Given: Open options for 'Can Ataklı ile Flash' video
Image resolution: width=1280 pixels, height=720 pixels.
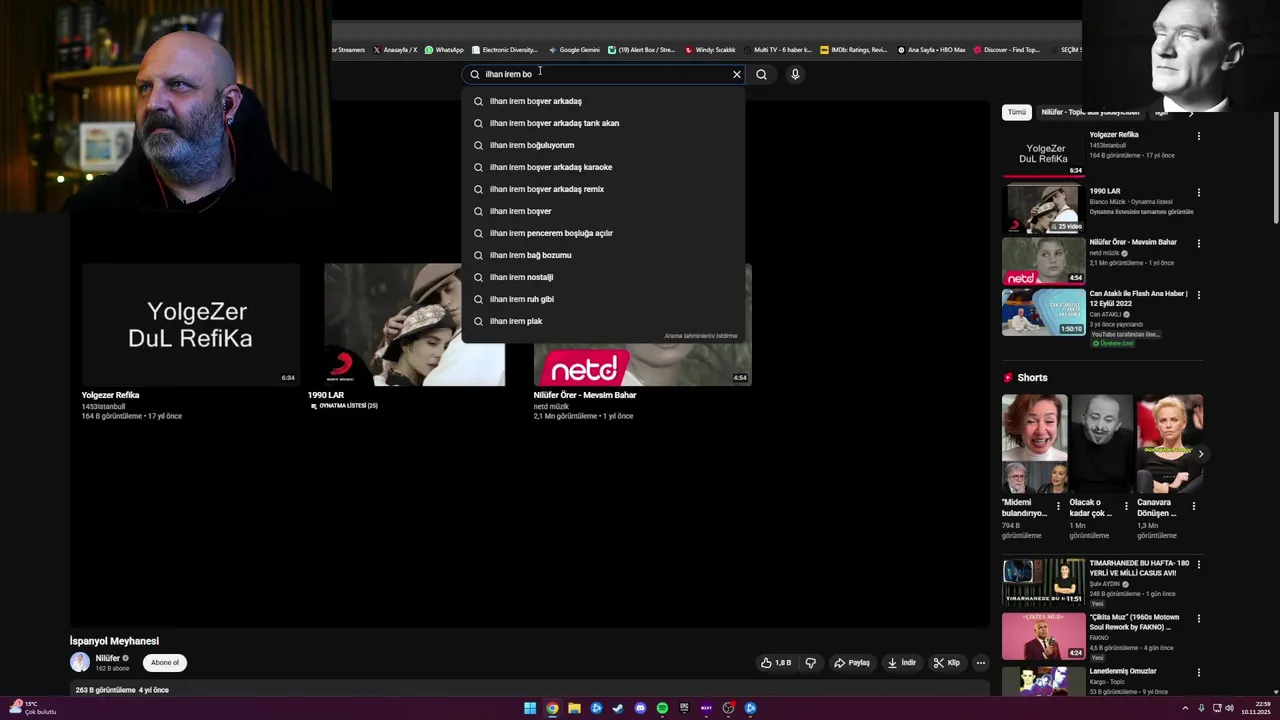Looking at the screenshot, I should (1198, 295).
